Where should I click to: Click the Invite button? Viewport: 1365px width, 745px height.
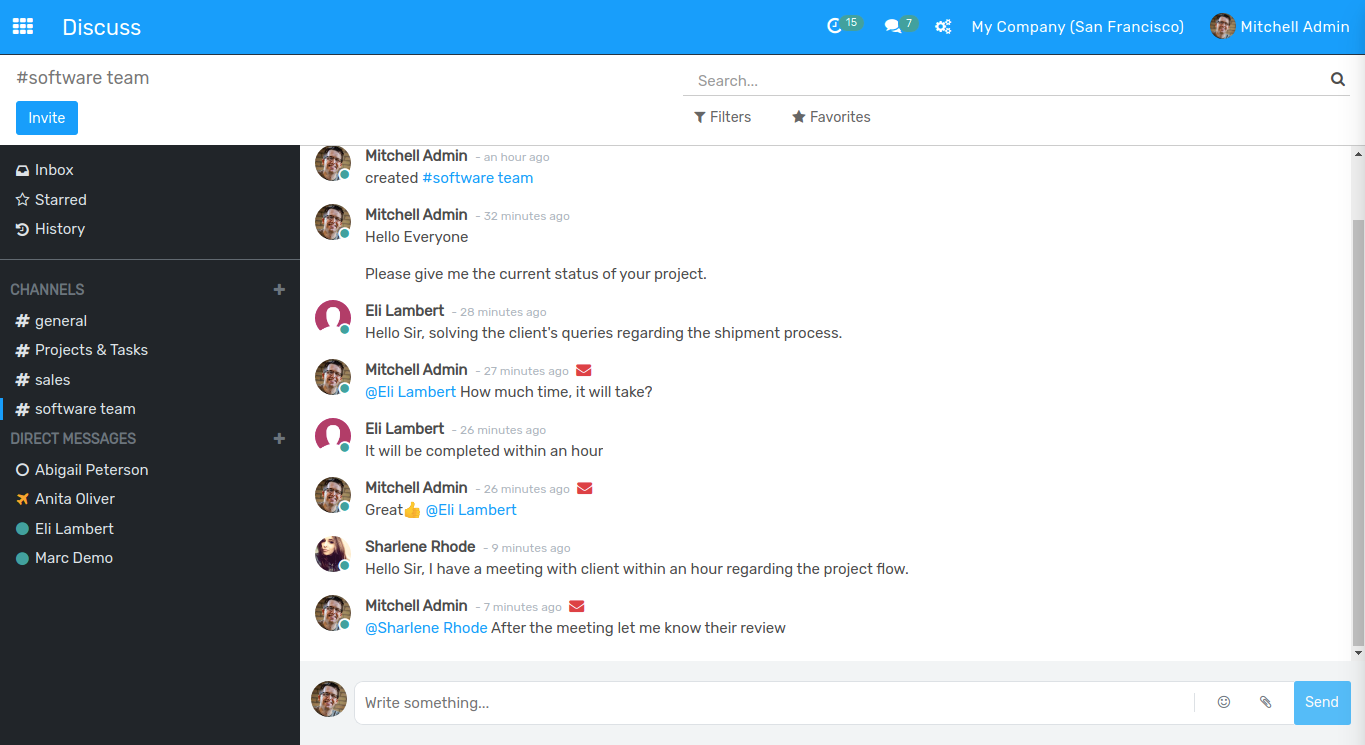pos(47,118)
